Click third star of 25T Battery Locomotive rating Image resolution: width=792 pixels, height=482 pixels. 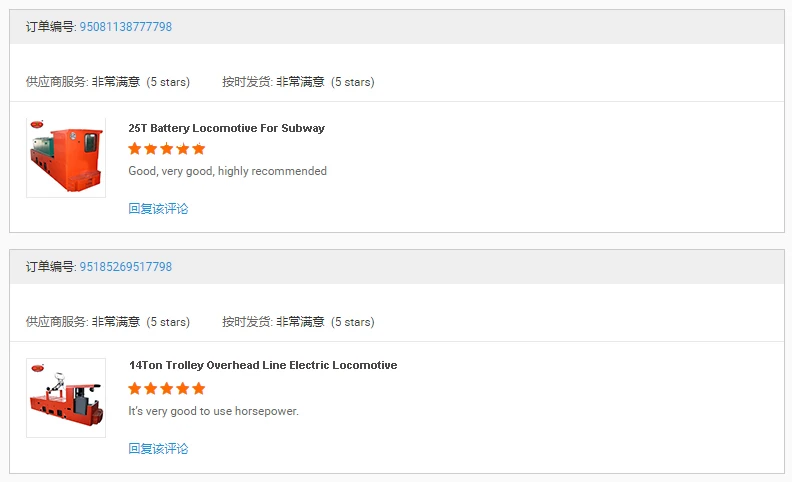(x=167, y=149)
